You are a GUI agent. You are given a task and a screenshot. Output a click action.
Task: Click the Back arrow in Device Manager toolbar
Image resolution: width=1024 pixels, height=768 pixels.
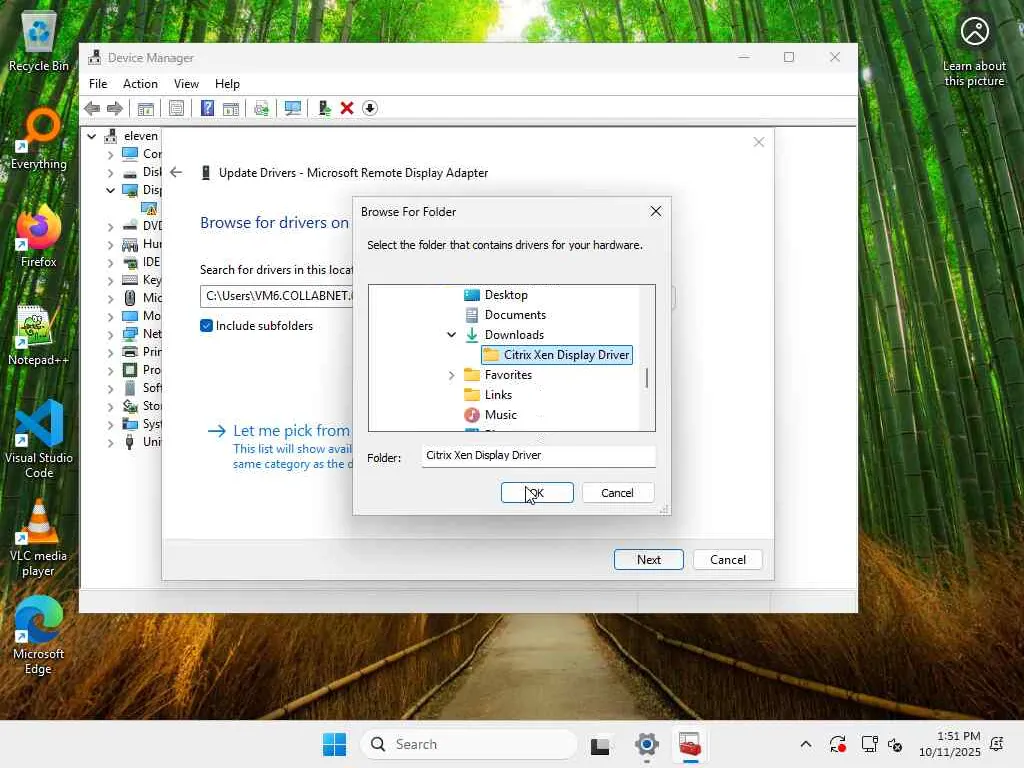(92, 108)
